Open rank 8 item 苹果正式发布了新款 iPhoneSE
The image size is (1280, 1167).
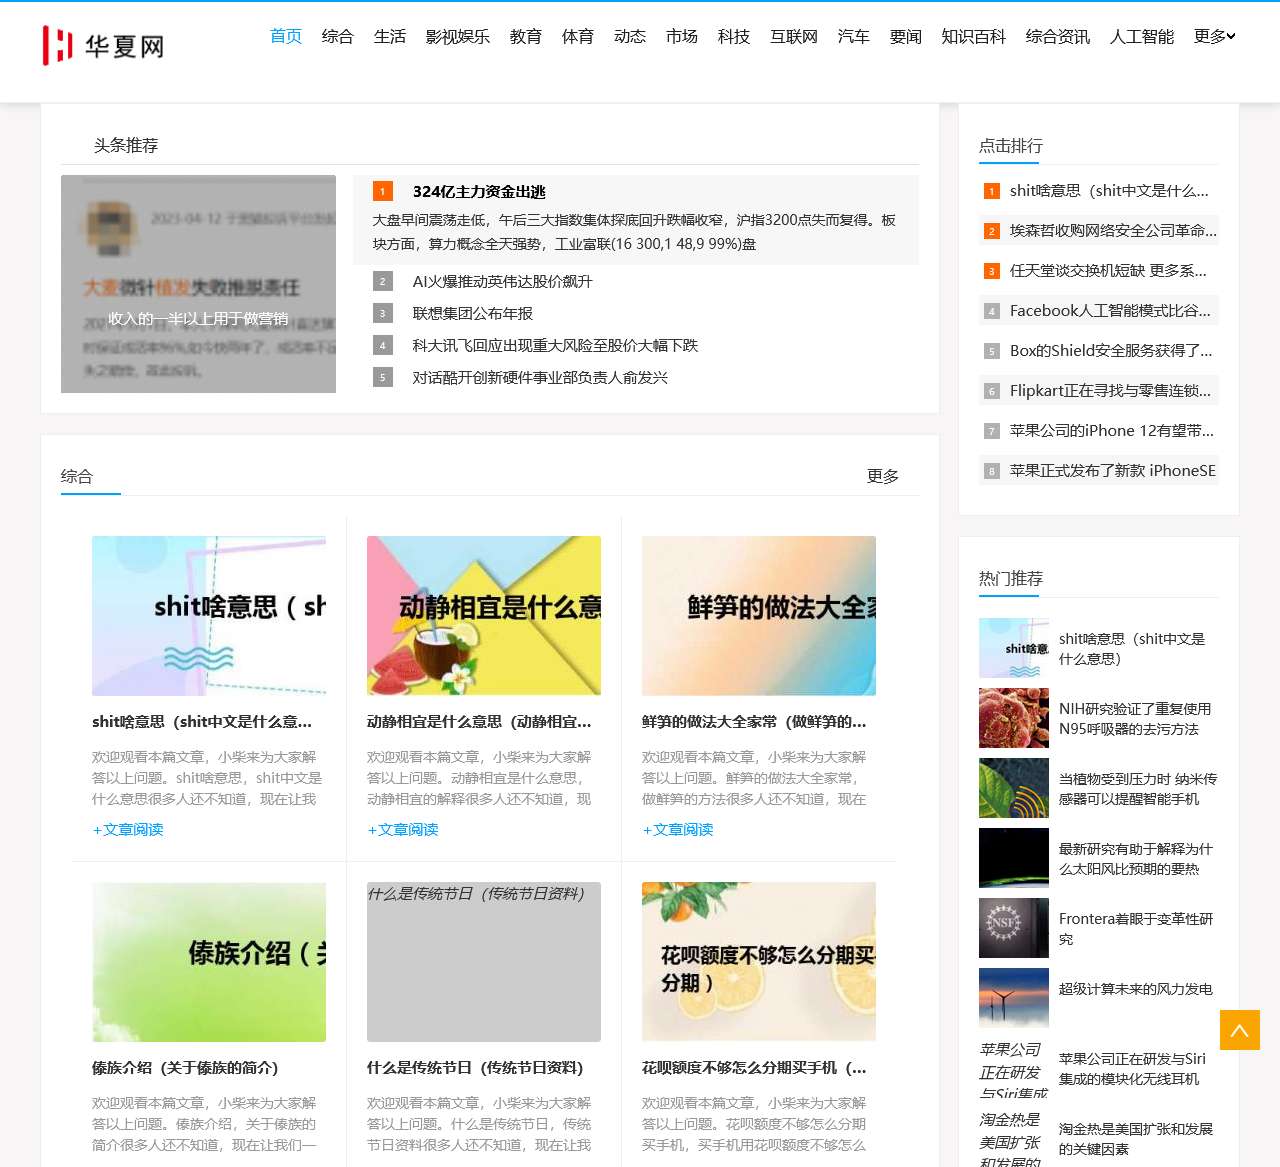click(1113, 470)
